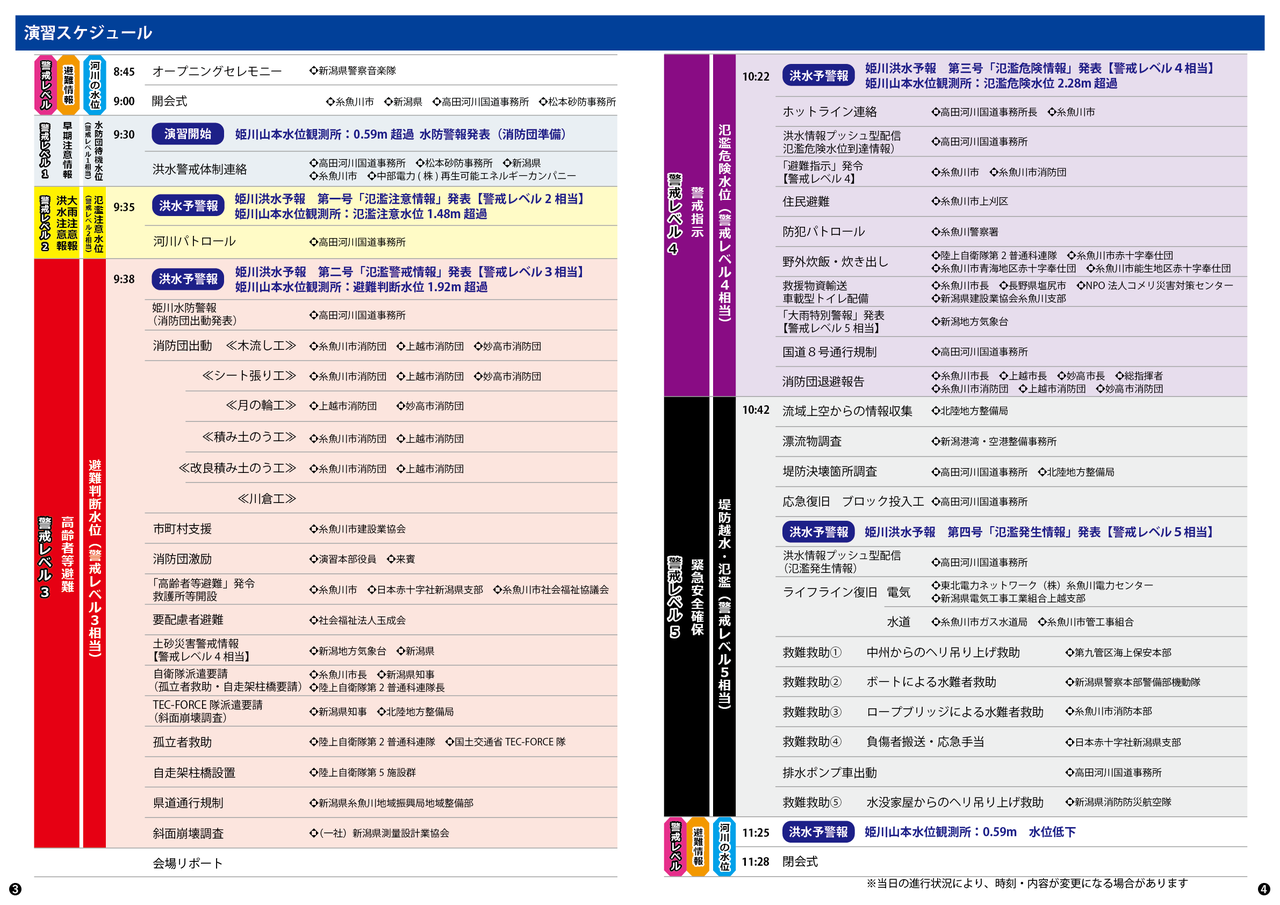Click the 洪水警戒体制連絡 row
The height and width of the screenshot is (905, 1280).
(x=381, y=169)
